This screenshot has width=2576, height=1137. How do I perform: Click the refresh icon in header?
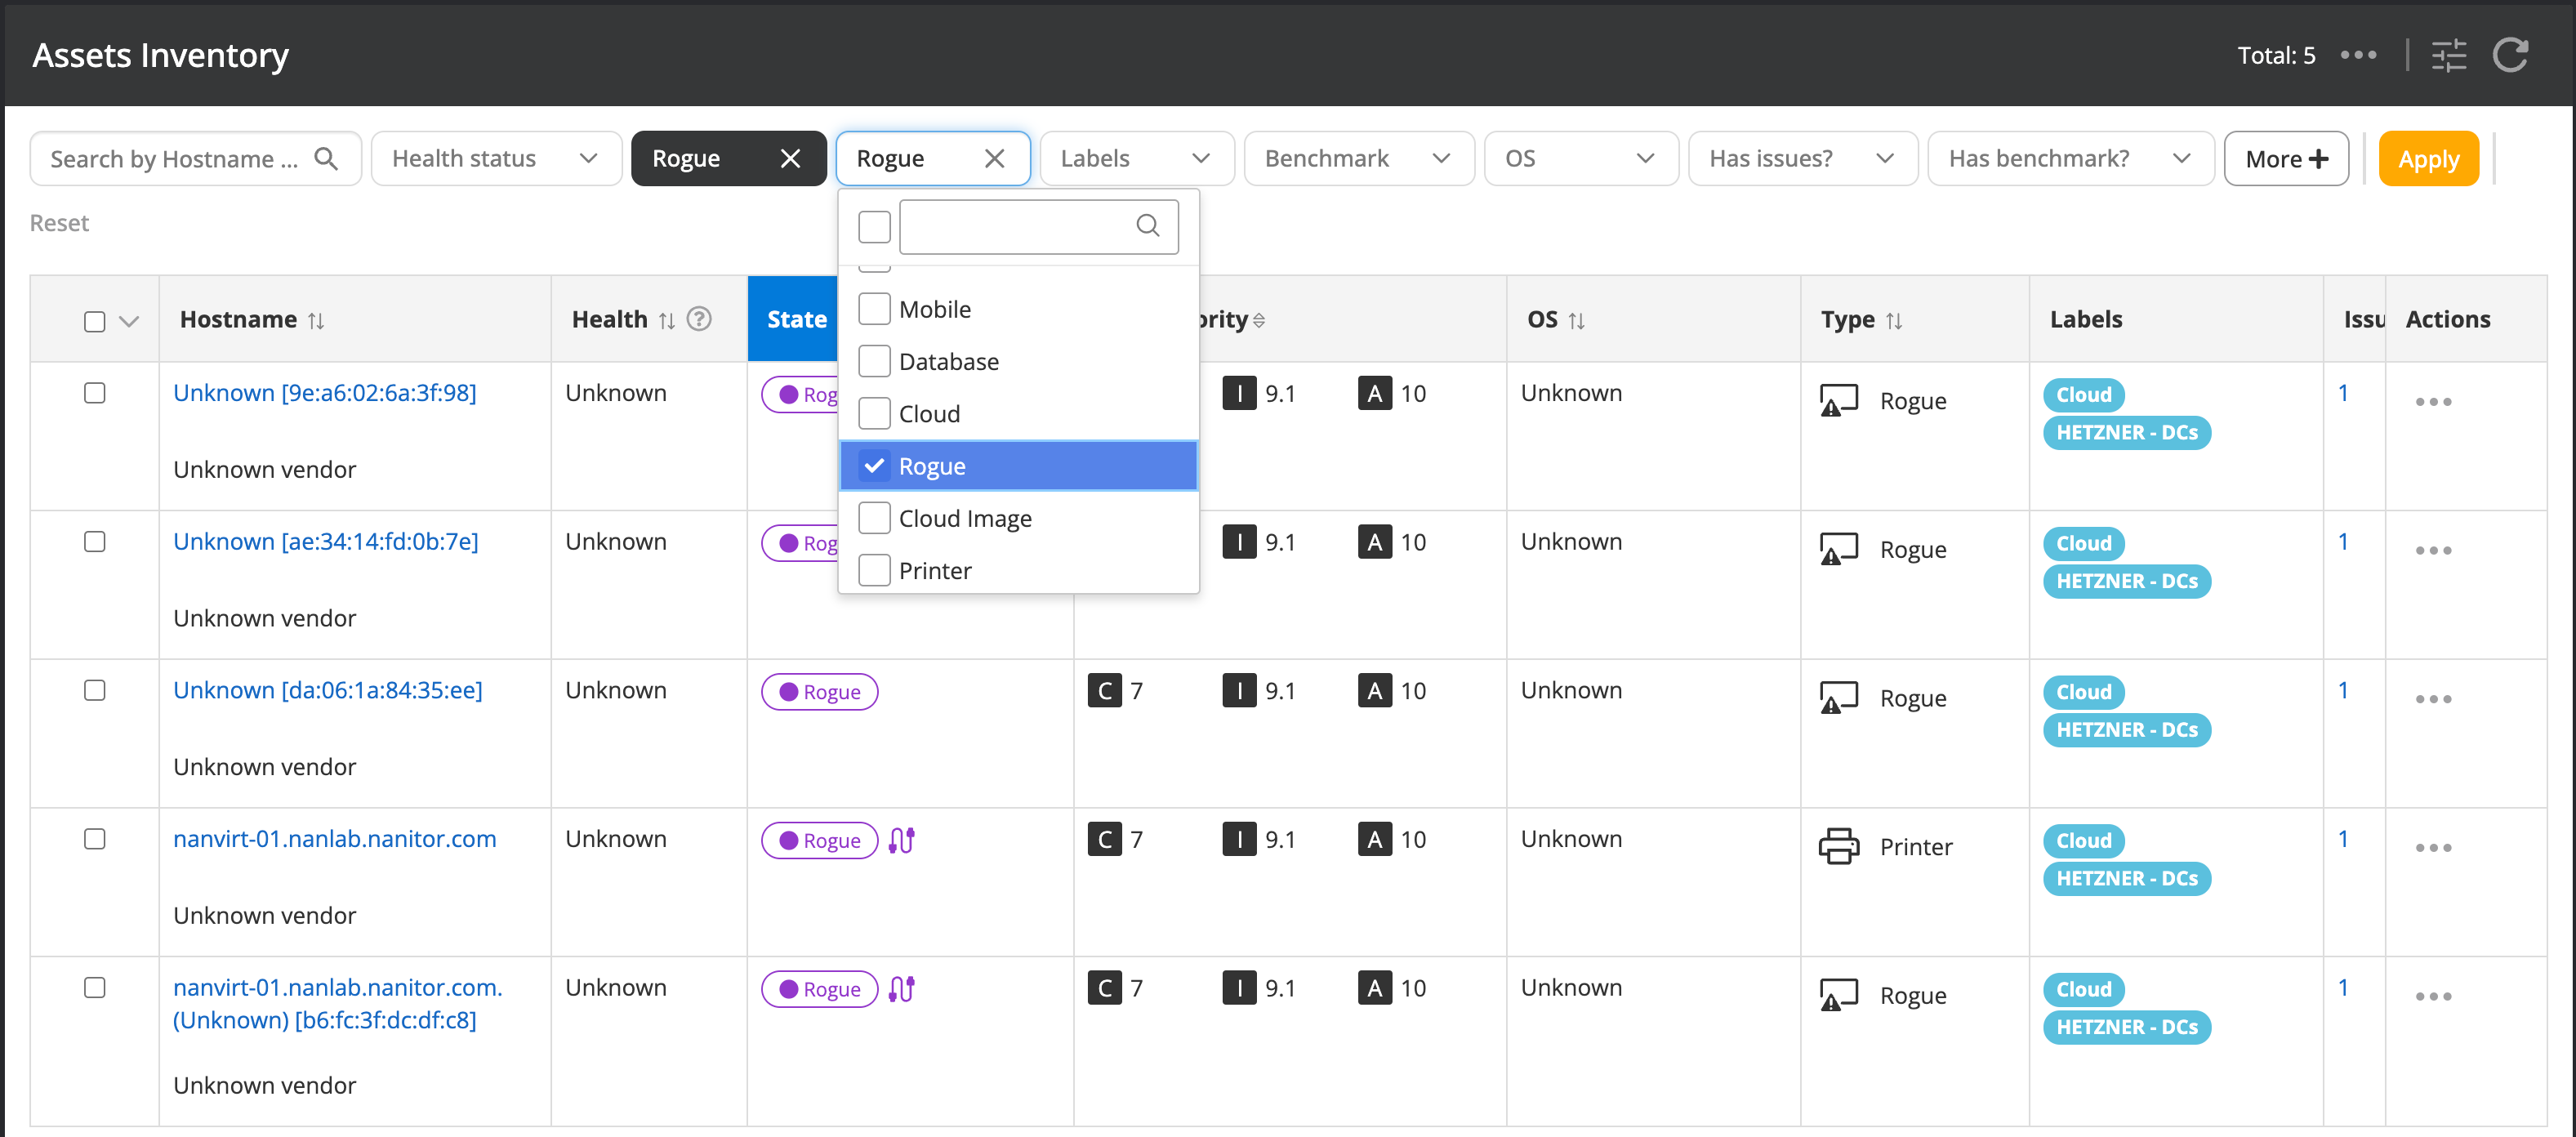2510,55
